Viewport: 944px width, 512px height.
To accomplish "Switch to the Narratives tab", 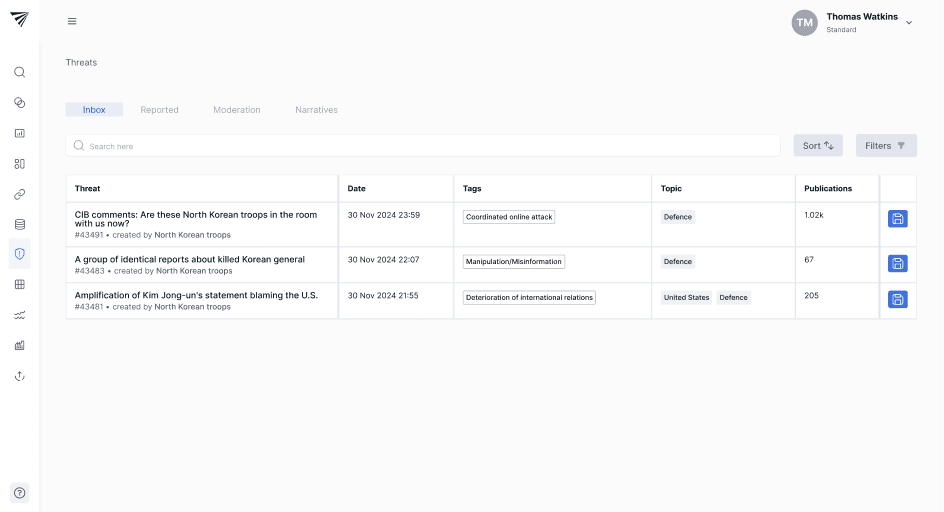I will coord(316,110).
